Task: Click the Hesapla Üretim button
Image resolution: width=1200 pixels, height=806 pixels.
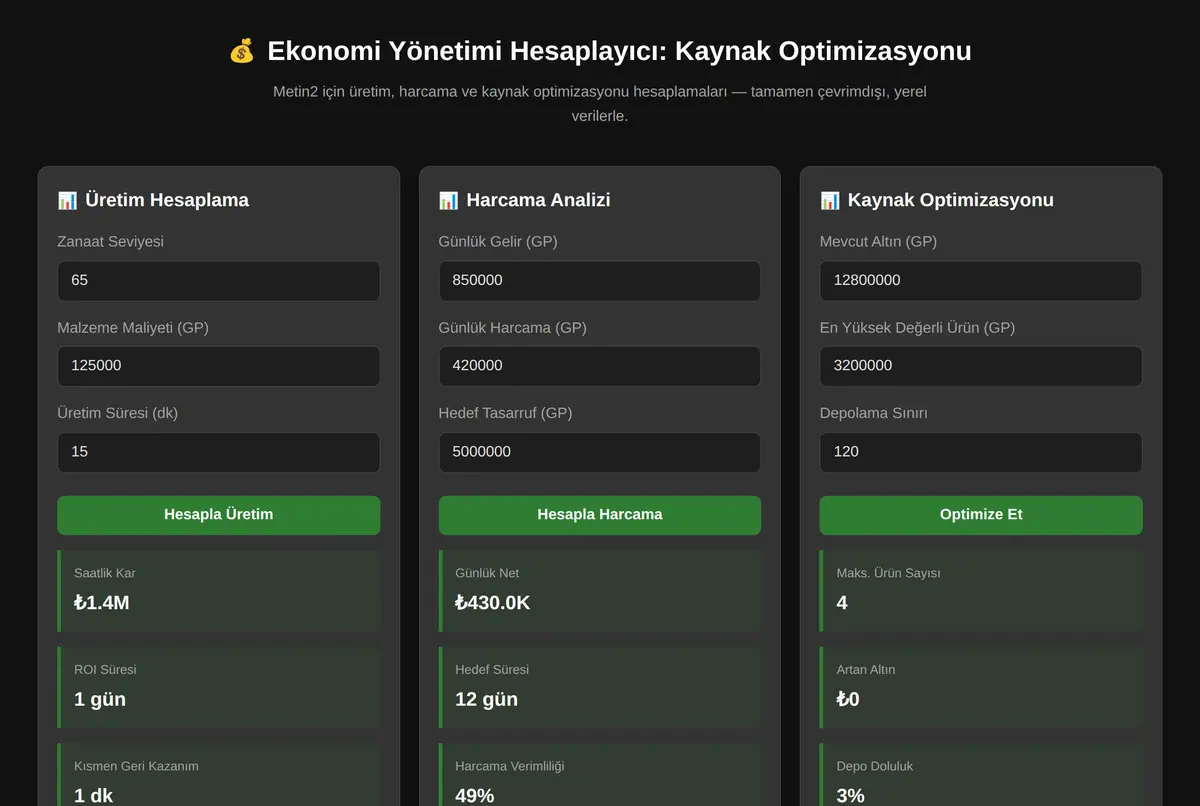Action: pyautogui.click(x=219, y=515)
